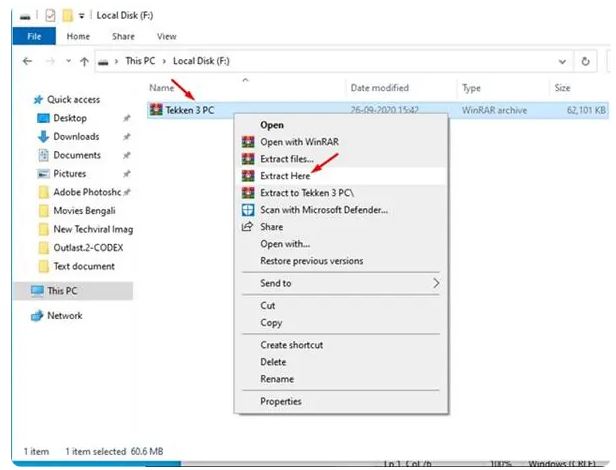The width and height of the screenshot is (616, 470).
Task: Click the drive icon in address bar
Action: [x=103, y=62]
